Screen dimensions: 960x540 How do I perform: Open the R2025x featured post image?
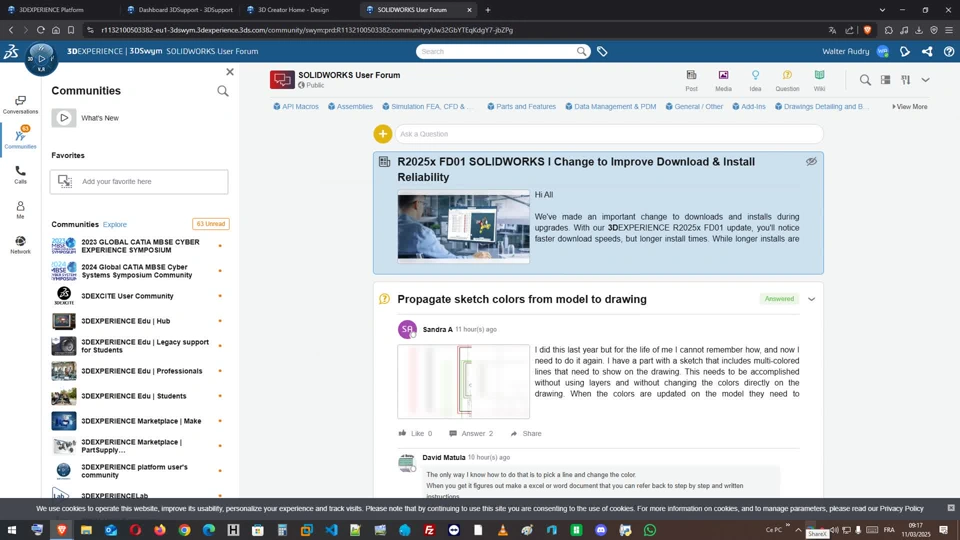[463, 227]
